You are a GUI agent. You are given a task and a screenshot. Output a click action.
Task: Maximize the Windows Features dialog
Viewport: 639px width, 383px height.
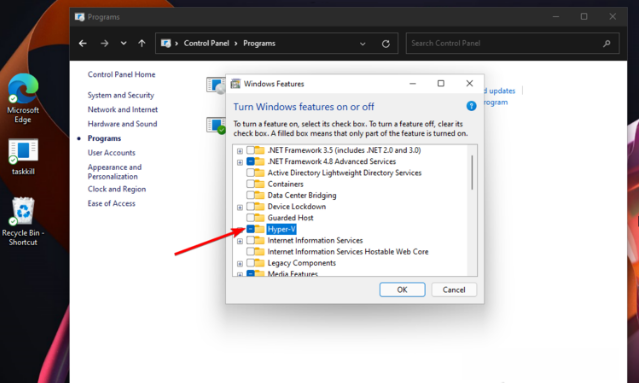441,84
